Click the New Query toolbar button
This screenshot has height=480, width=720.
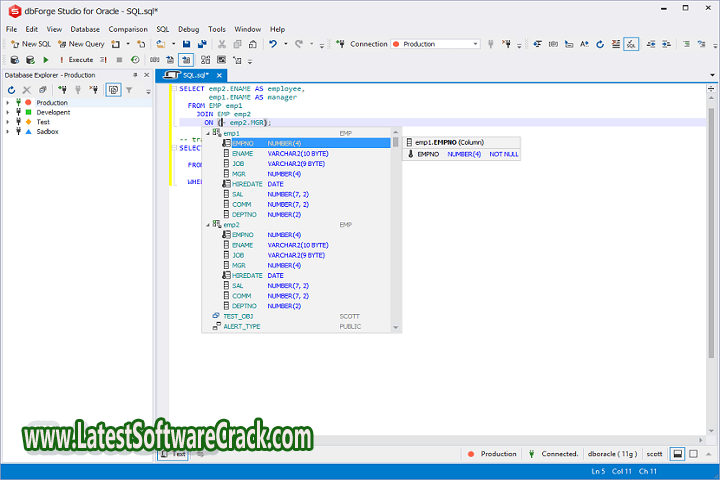(80, 44)
